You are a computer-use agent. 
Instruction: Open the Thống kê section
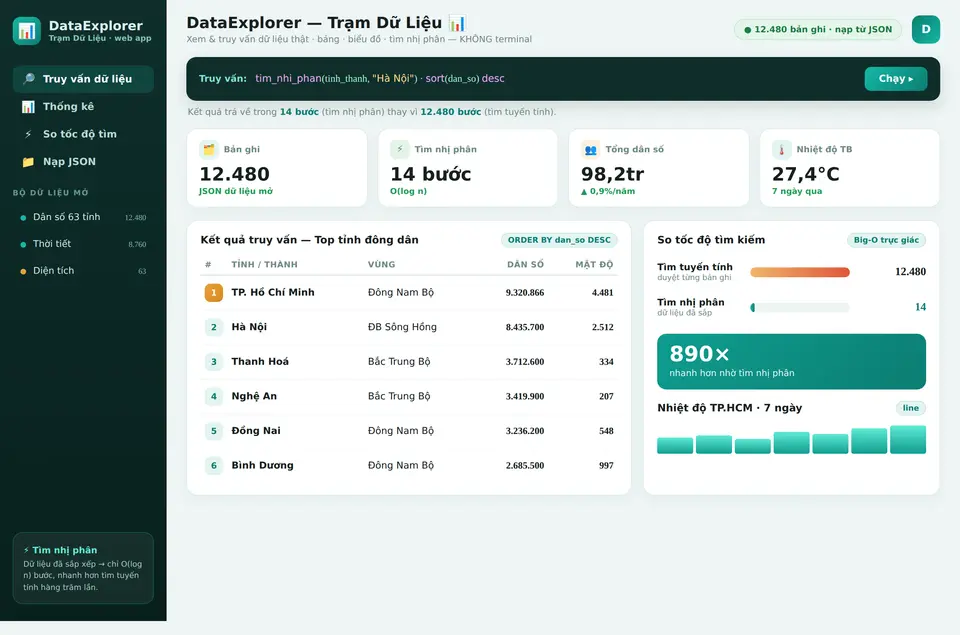(83, 107)
